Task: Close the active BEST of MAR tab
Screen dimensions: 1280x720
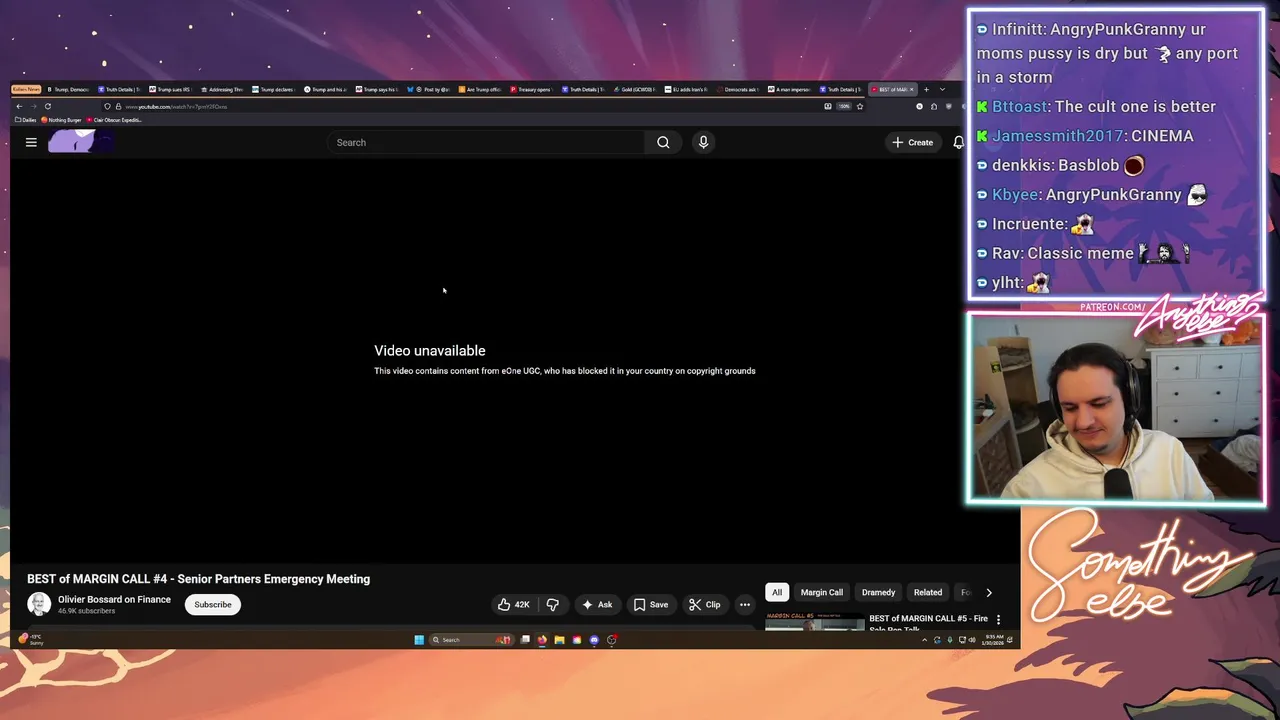Action: point(911,89)
